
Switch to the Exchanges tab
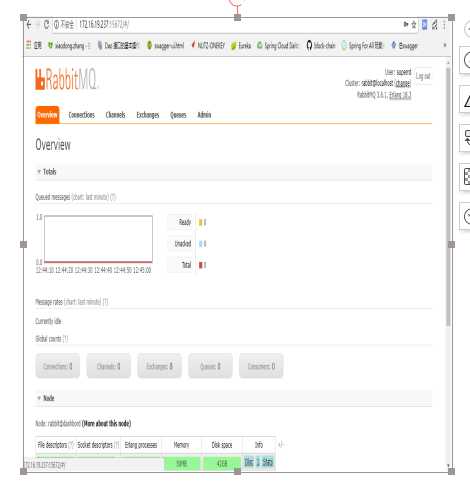pyautogui.click(x=148, y=115)
